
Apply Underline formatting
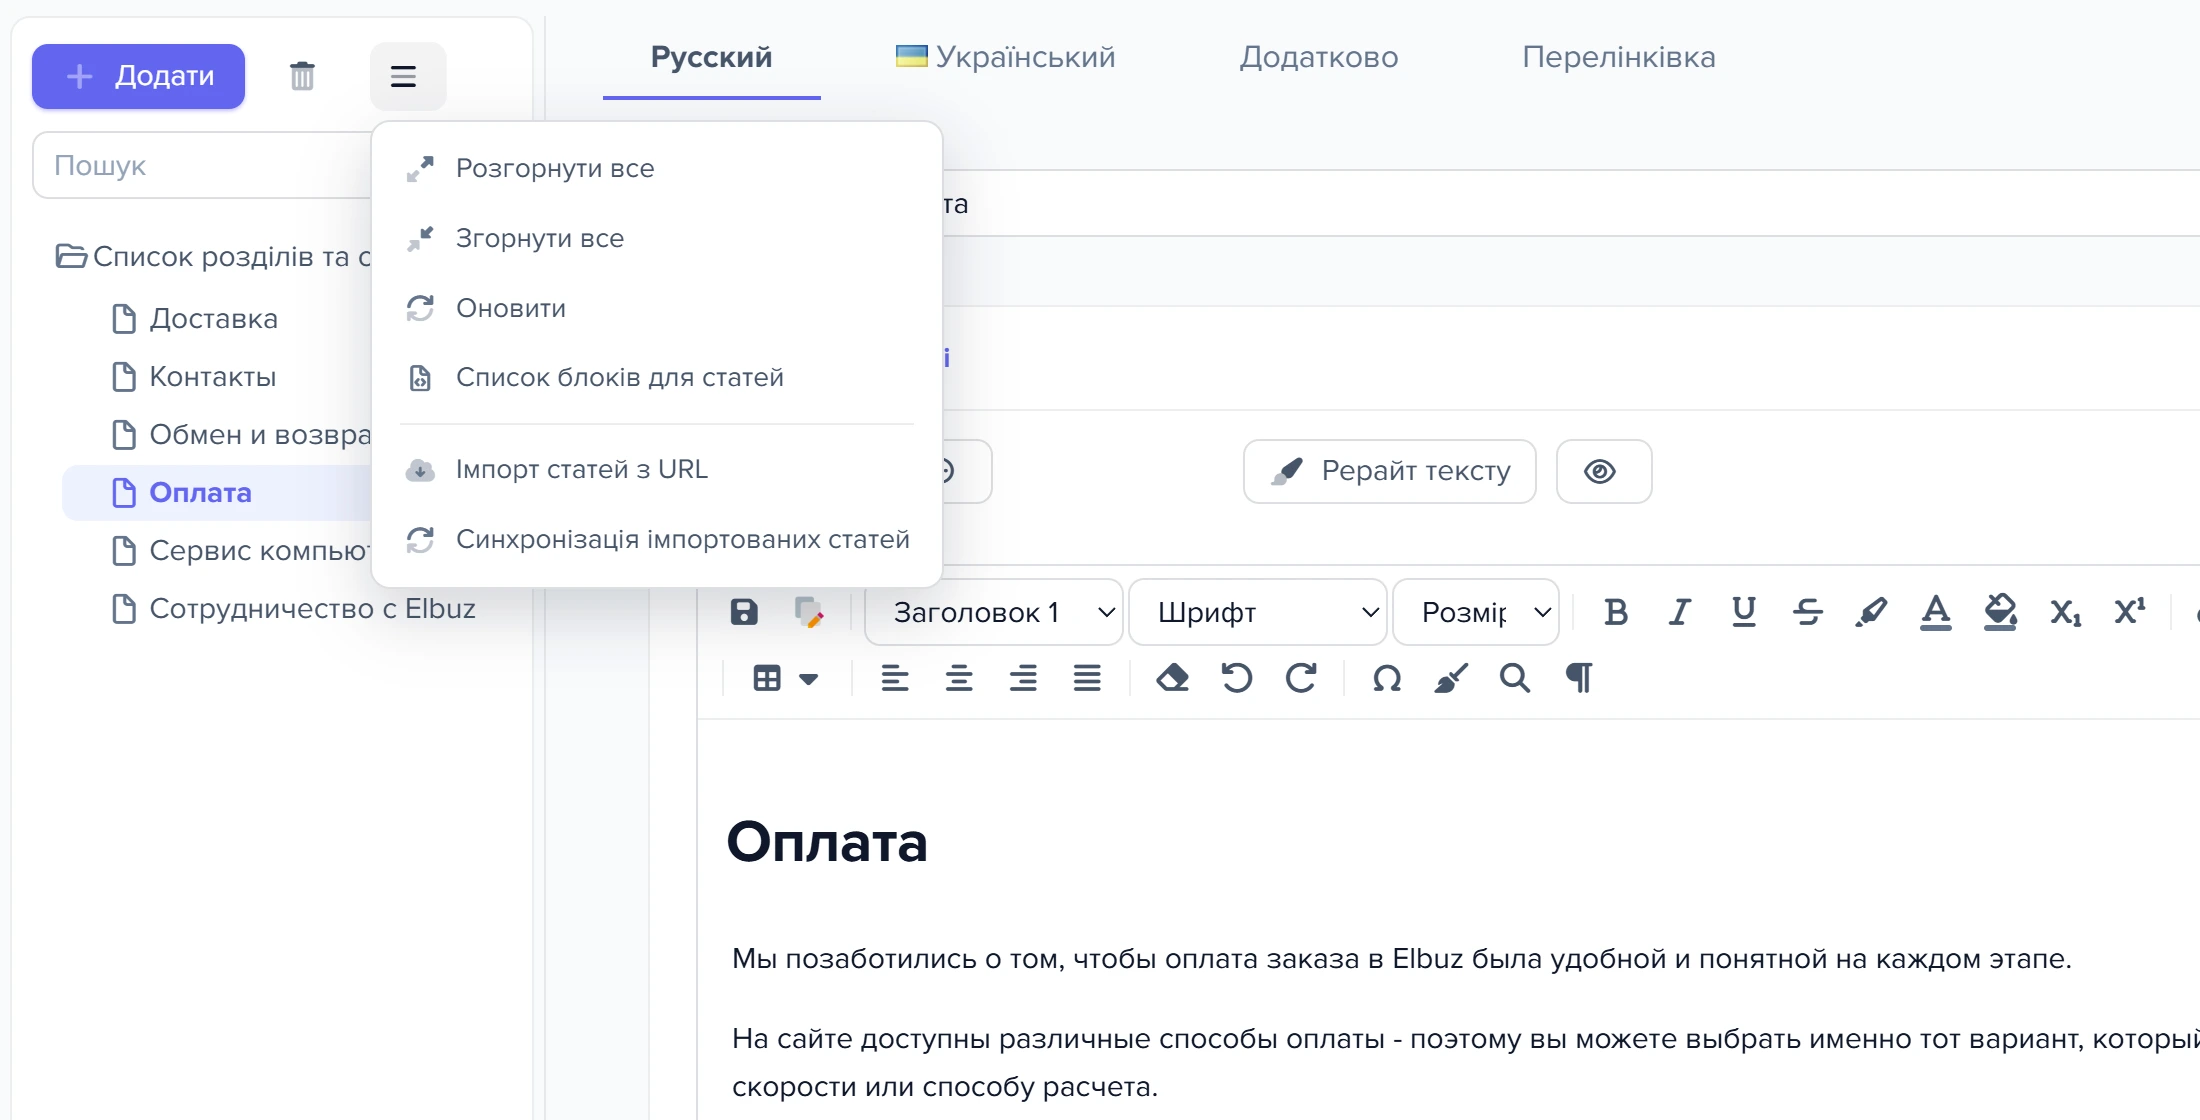click(1743, 612)
